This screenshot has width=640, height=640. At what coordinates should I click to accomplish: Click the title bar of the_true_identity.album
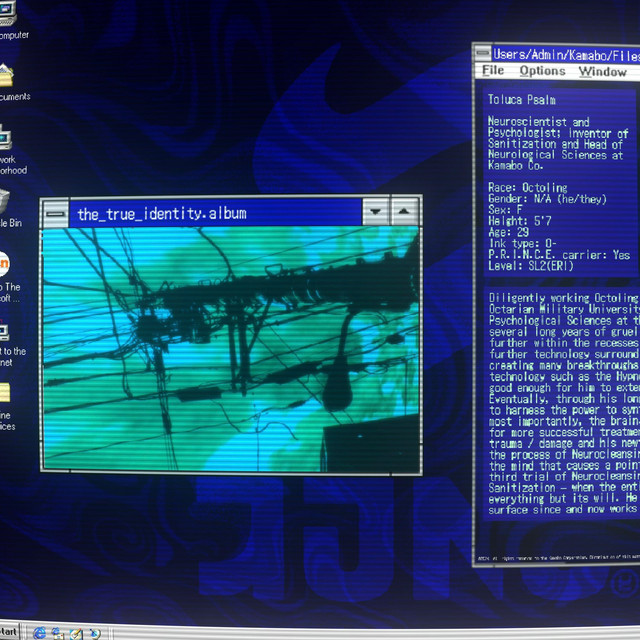coord(216,213)
